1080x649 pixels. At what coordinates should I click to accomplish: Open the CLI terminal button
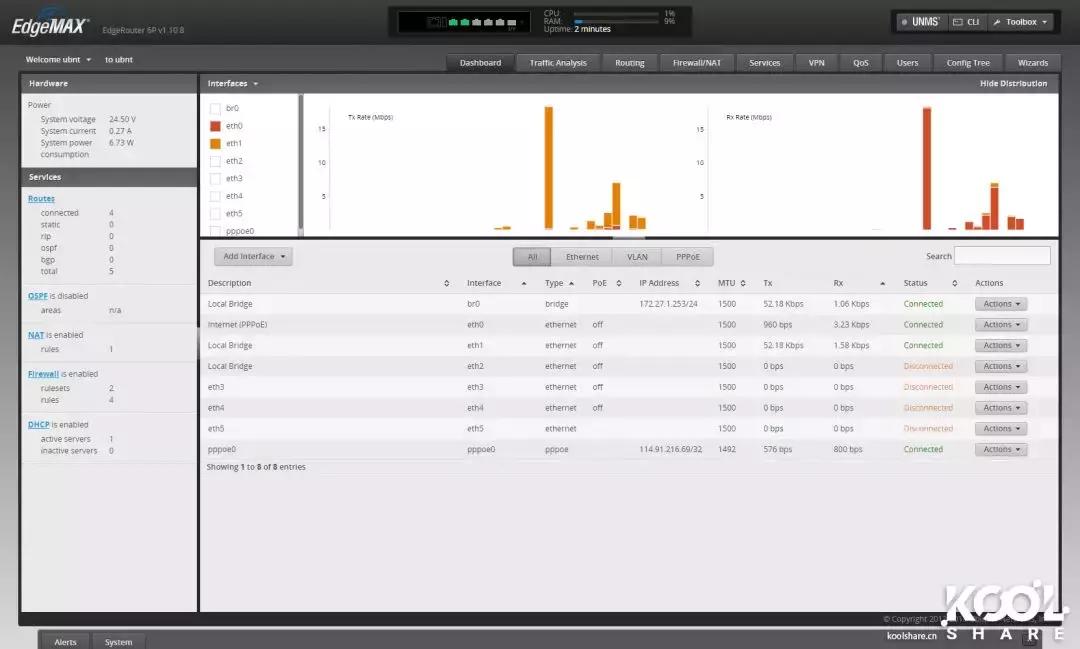(x=966, y=22)
